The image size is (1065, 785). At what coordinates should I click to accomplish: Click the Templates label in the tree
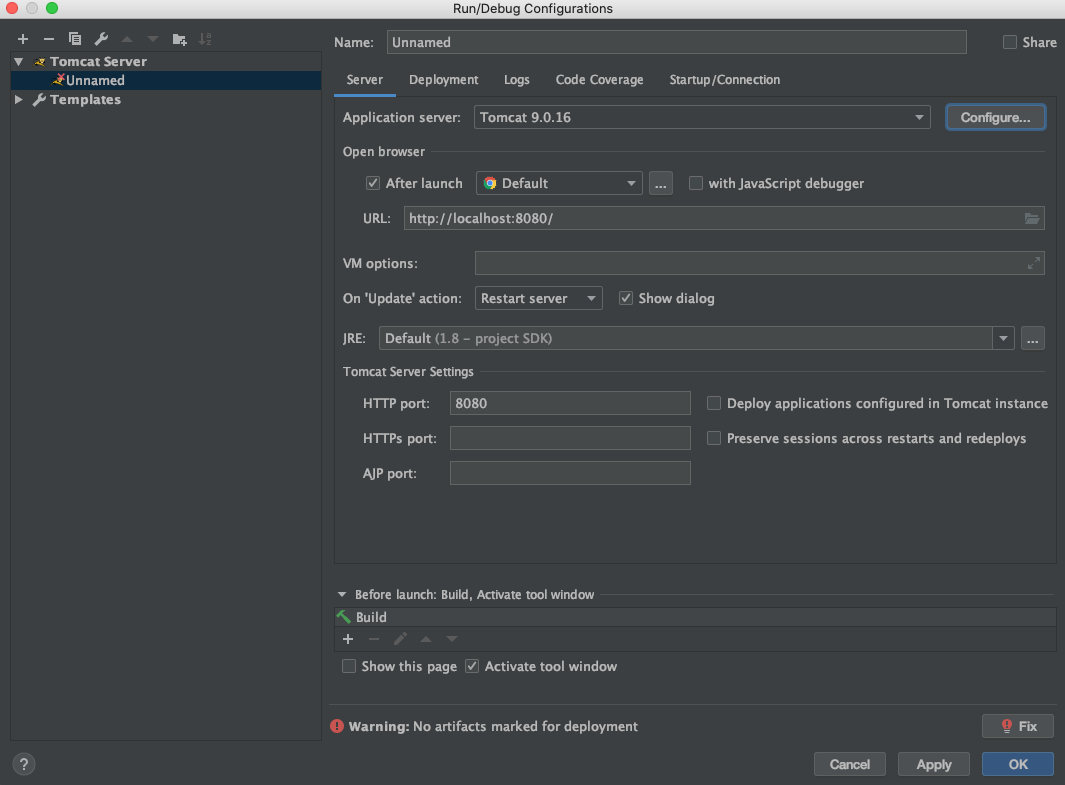point(85,100)
